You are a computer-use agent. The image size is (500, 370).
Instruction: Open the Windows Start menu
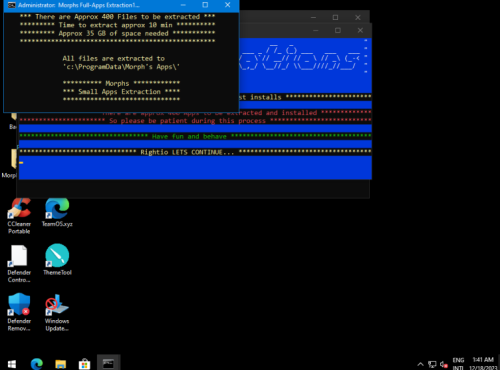[12, 364]
